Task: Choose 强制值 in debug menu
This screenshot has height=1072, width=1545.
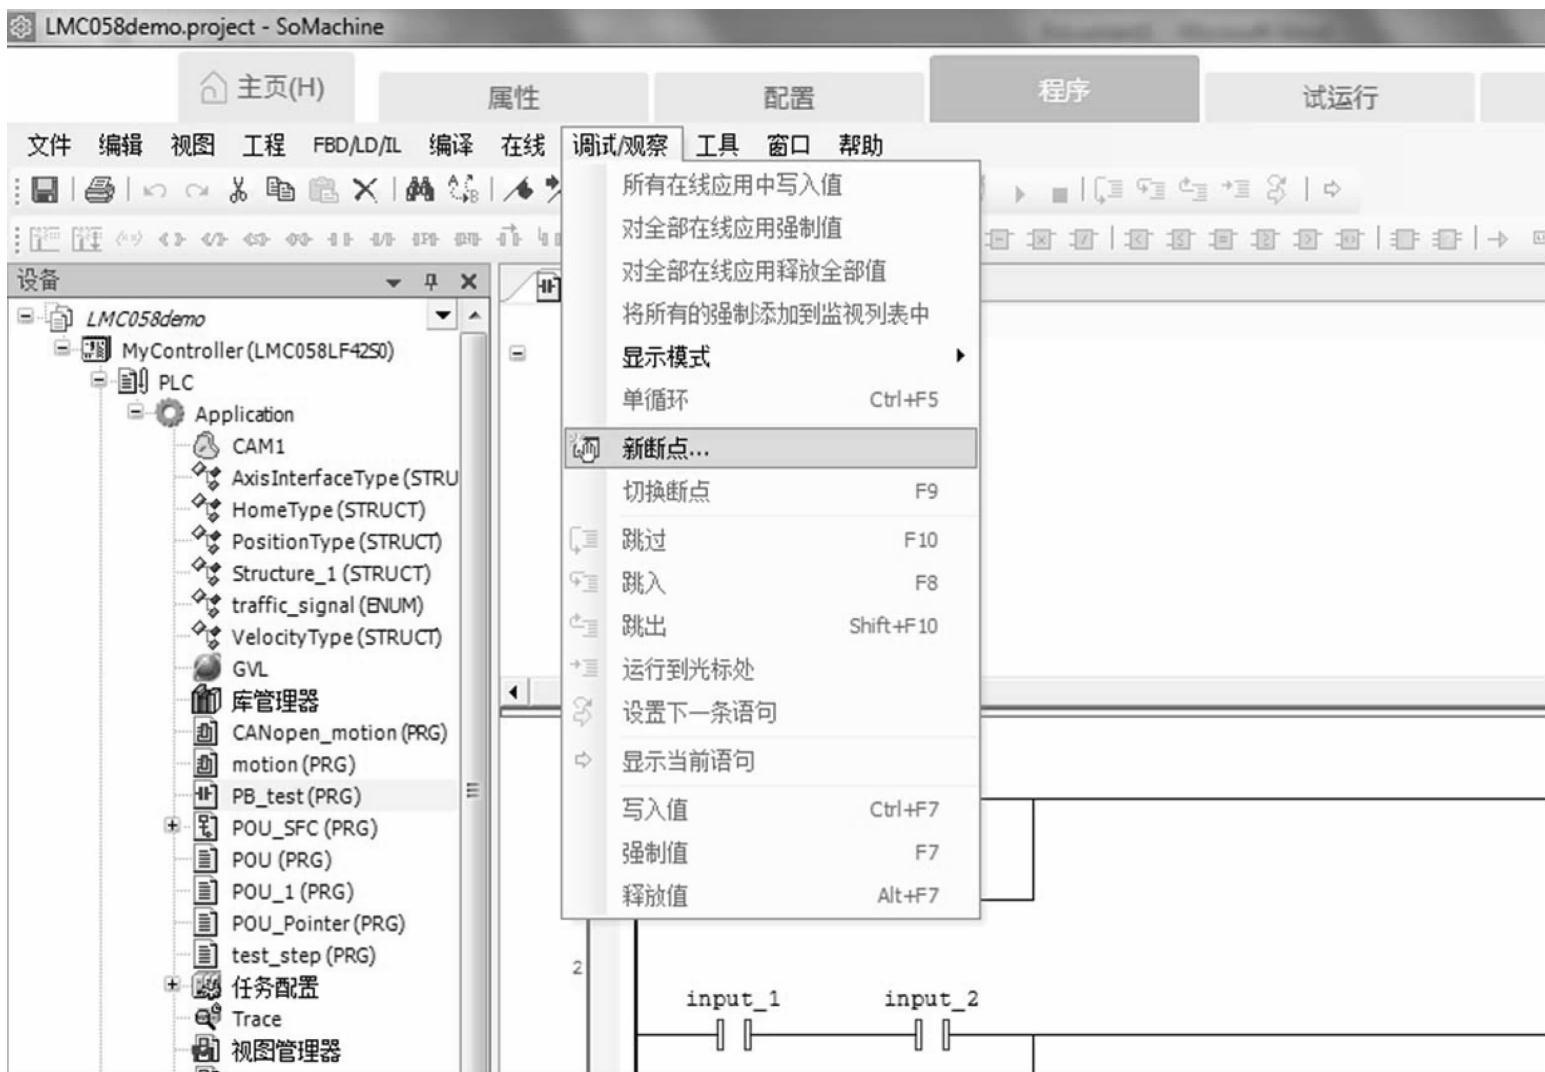Action: 770,853
